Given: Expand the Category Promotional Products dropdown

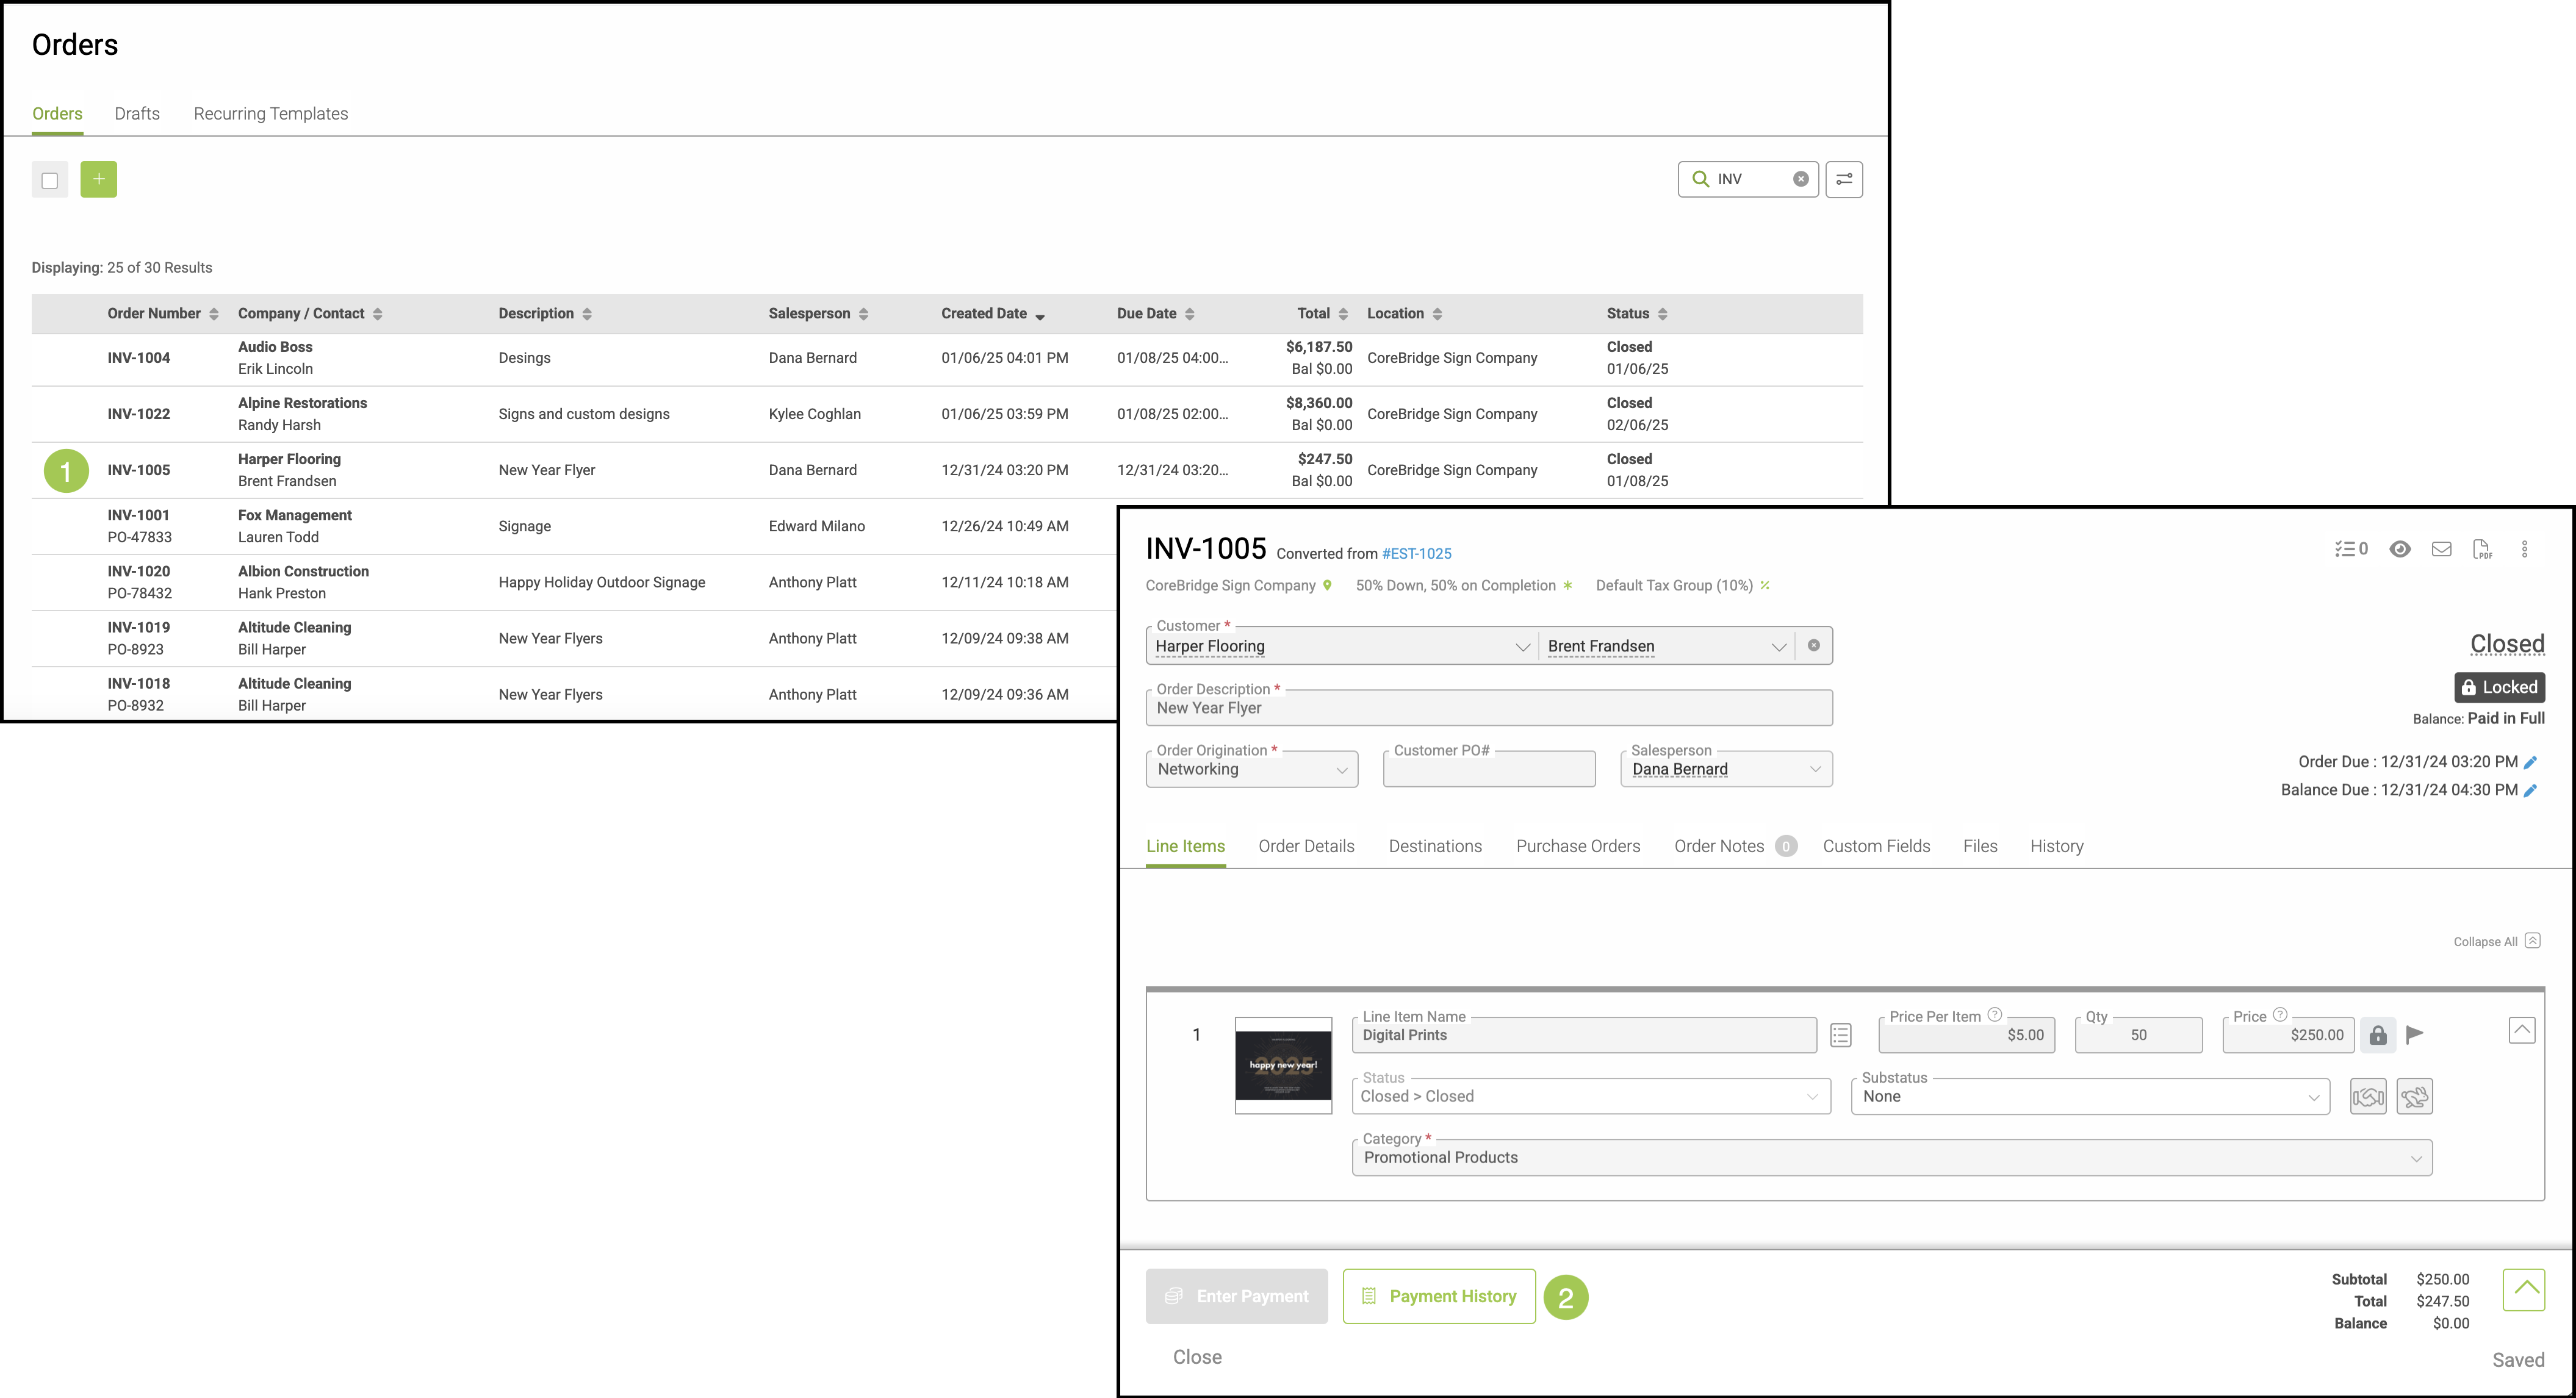Looking at the screenshot, I should [1891, 1158].
